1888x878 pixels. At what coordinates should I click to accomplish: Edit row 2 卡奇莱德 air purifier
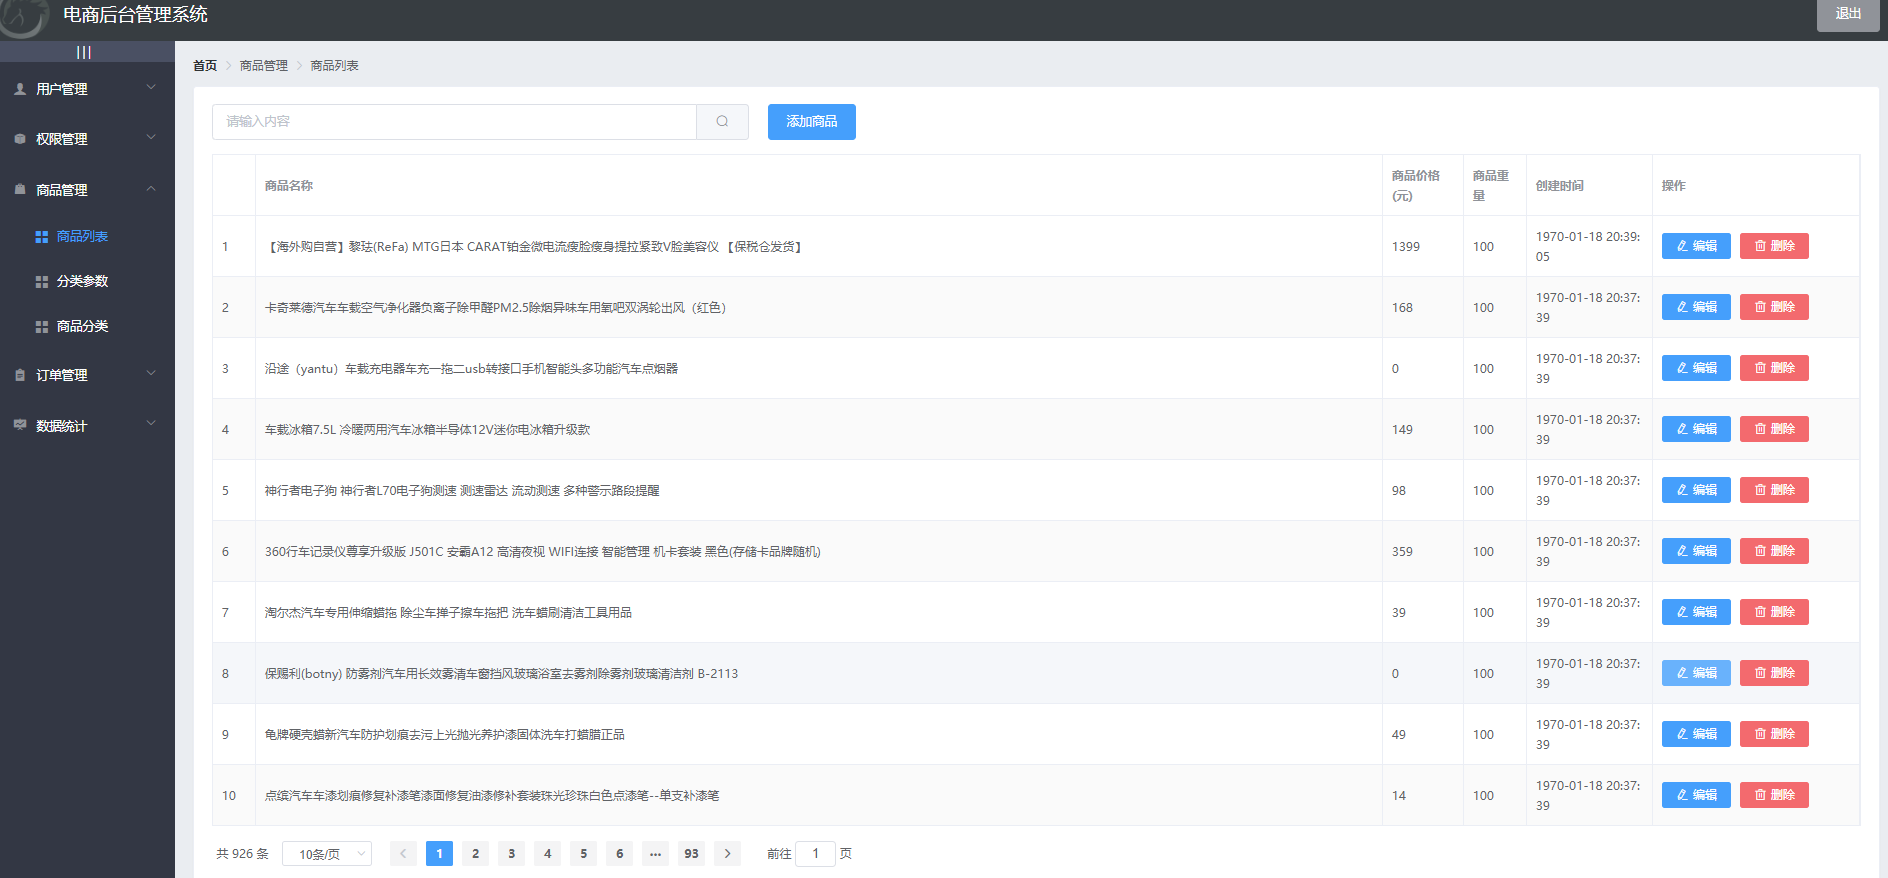[1696, 307]
